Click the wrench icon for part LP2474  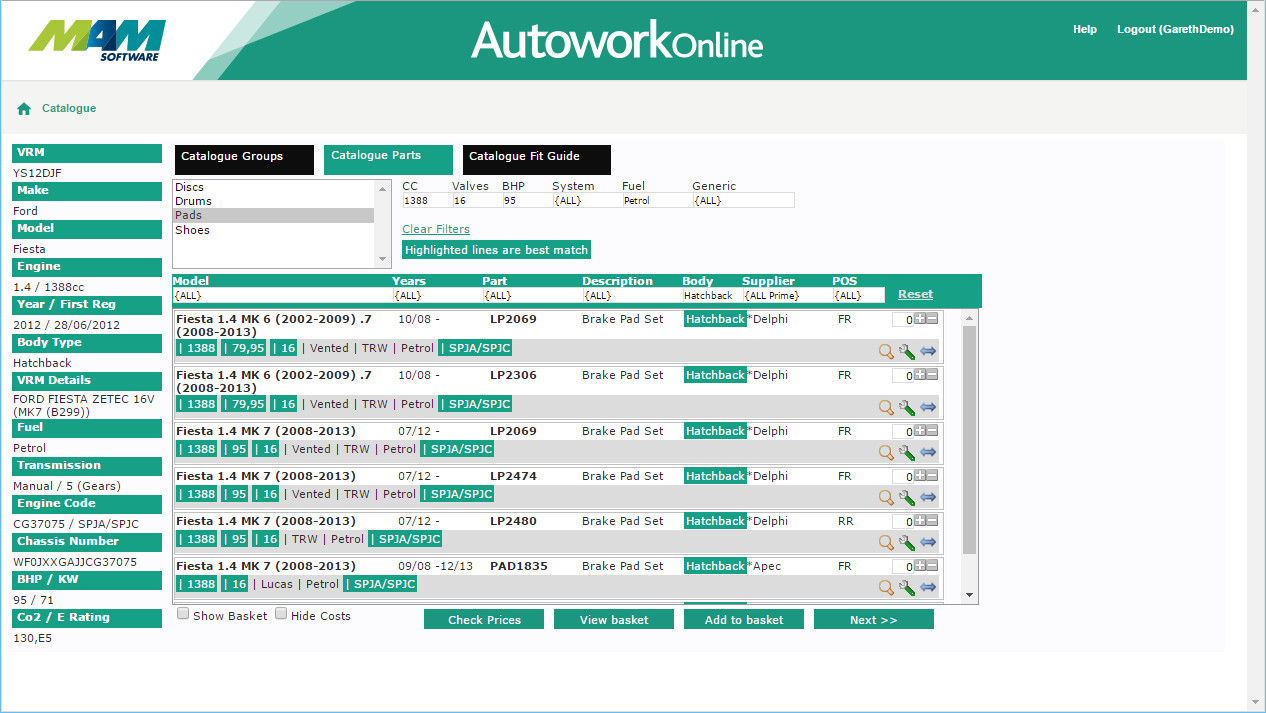click(x=907, y=497)
